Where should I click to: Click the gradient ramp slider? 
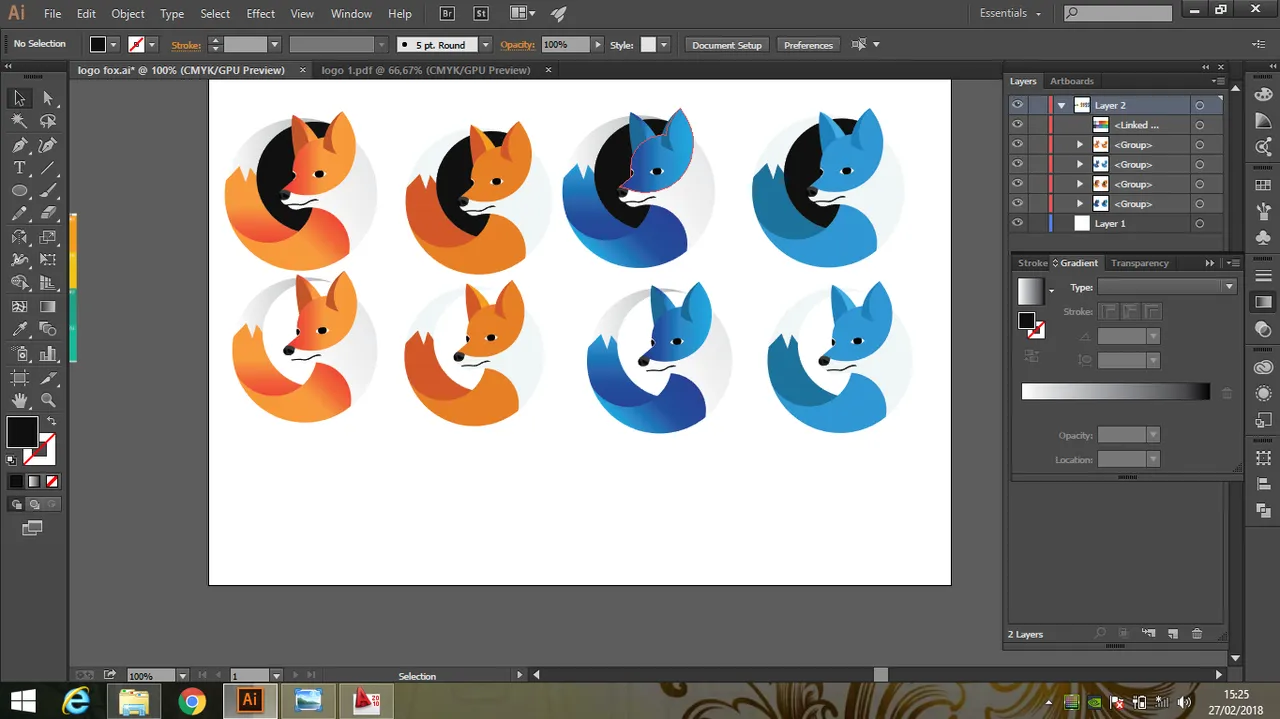pyautogui.click(x=1115, y=392)
